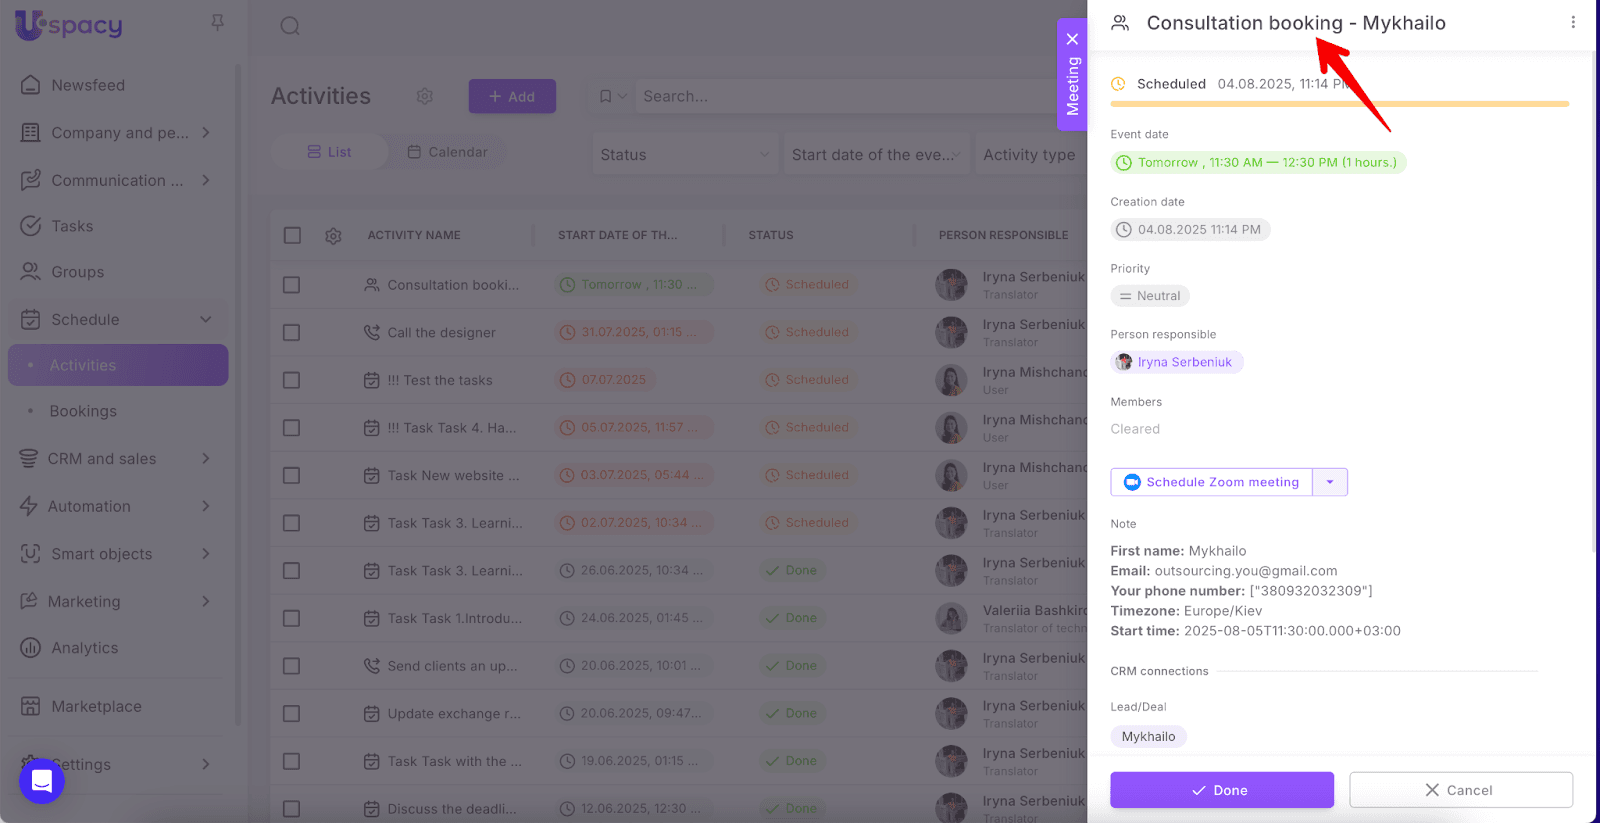Expand the Communication menu chevron
Viewport: 1600px width, 823px height.
(206, 180)
